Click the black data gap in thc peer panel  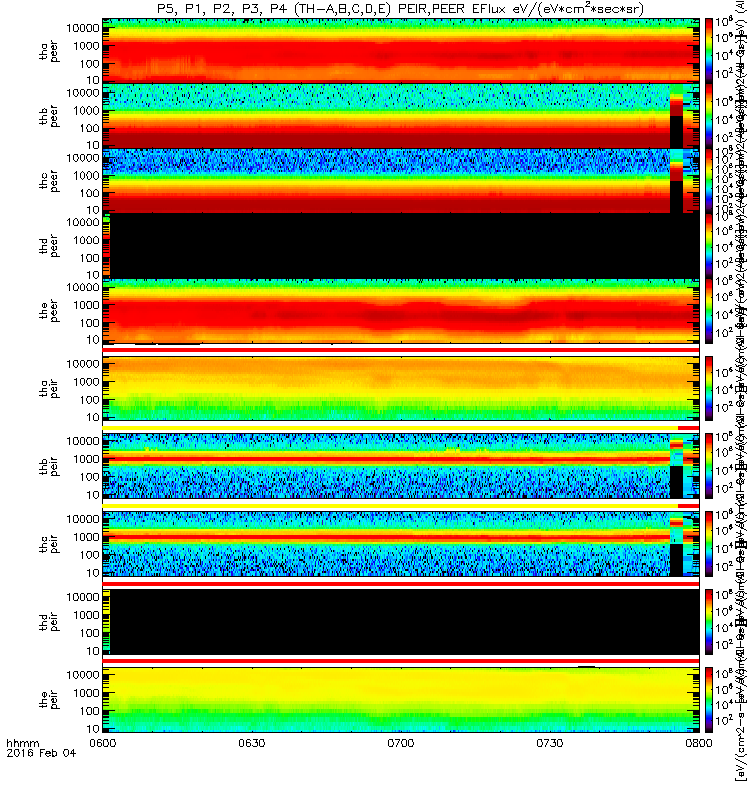click(x=676, y=196)
